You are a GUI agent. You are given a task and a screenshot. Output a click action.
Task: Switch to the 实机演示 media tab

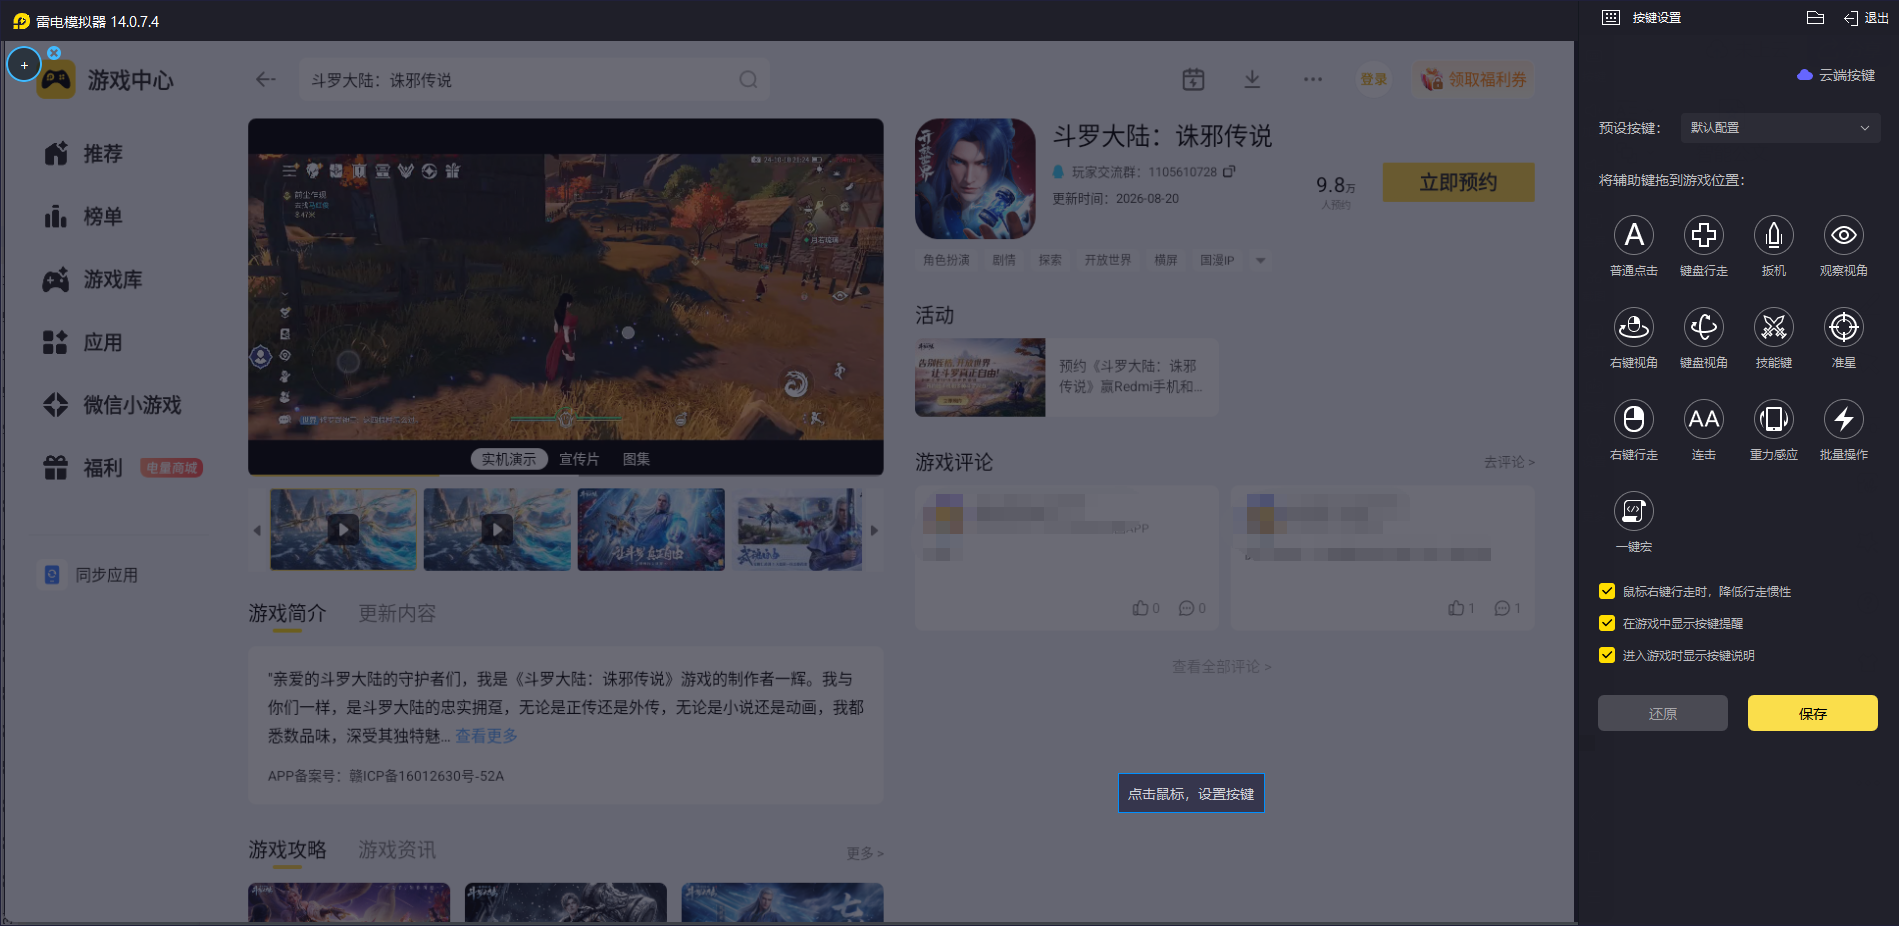point(509,459)
